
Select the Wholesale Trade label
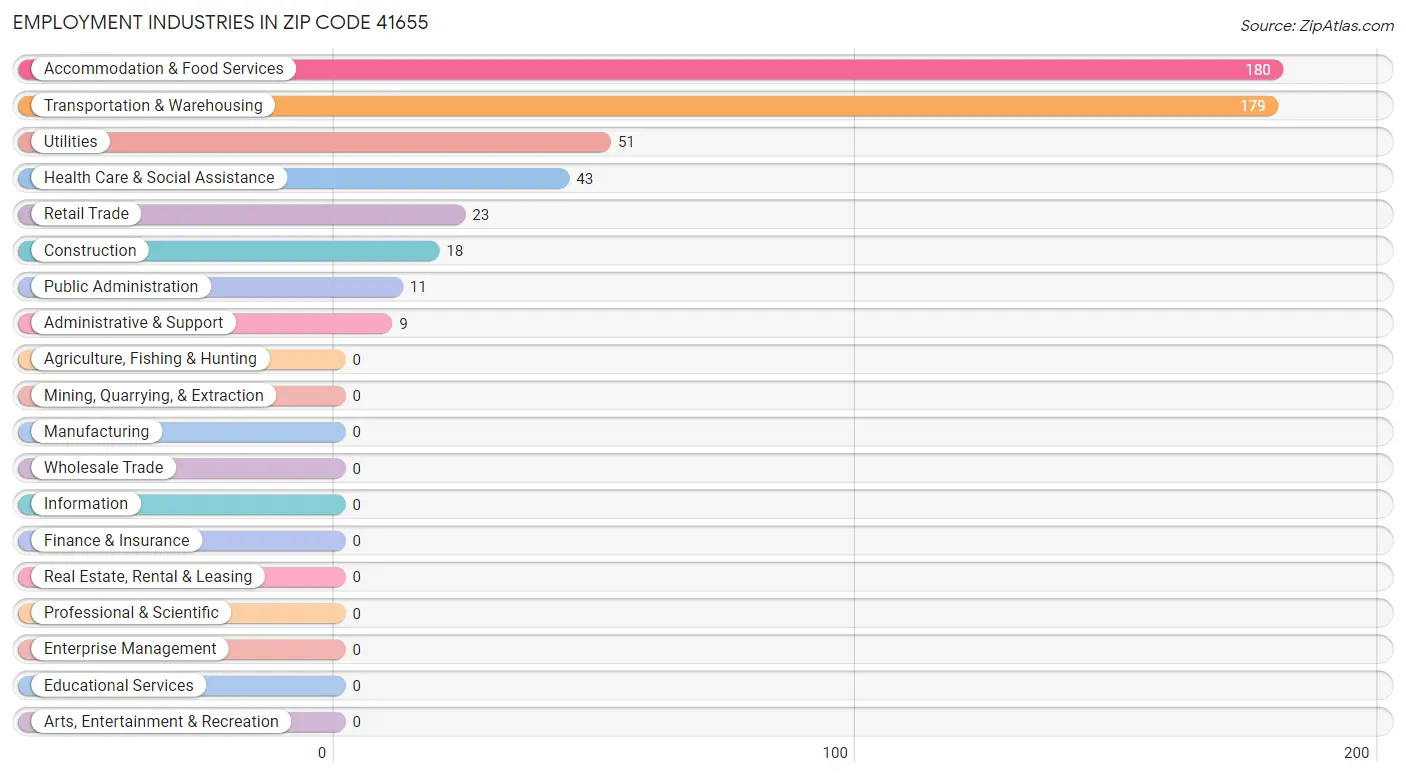click(103, 467)
